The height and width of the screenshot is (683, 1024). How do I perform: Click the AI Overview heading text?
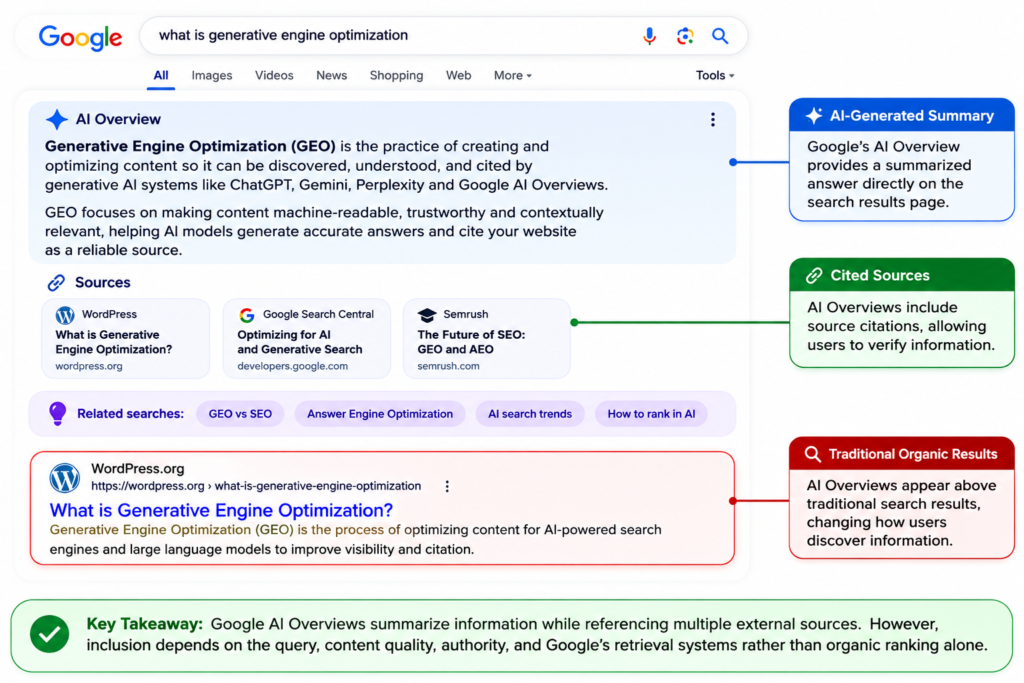118,119
